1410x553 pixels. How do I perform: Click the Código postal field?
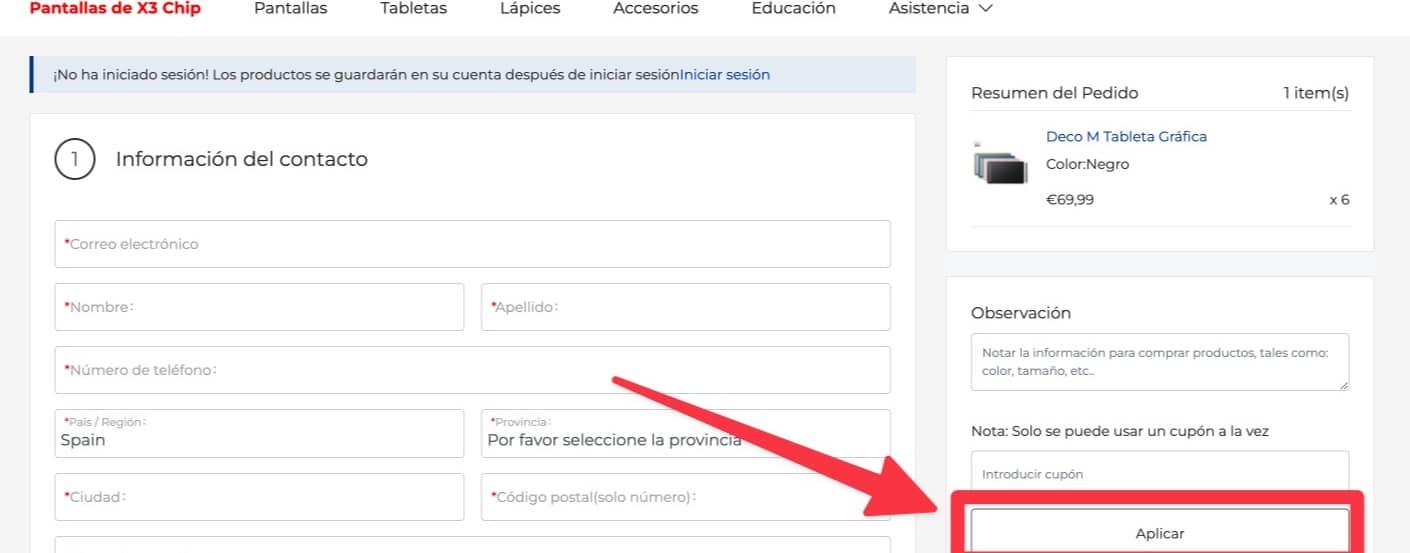tap(685, 497)
